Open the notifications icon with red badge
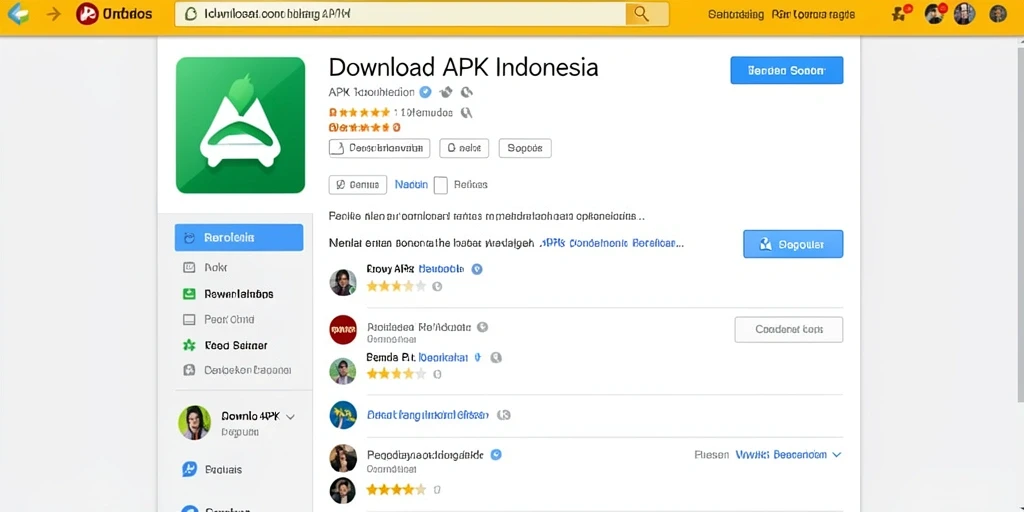Image resolution: width=1024 pixels, height=512 pixels. [901, 13]
